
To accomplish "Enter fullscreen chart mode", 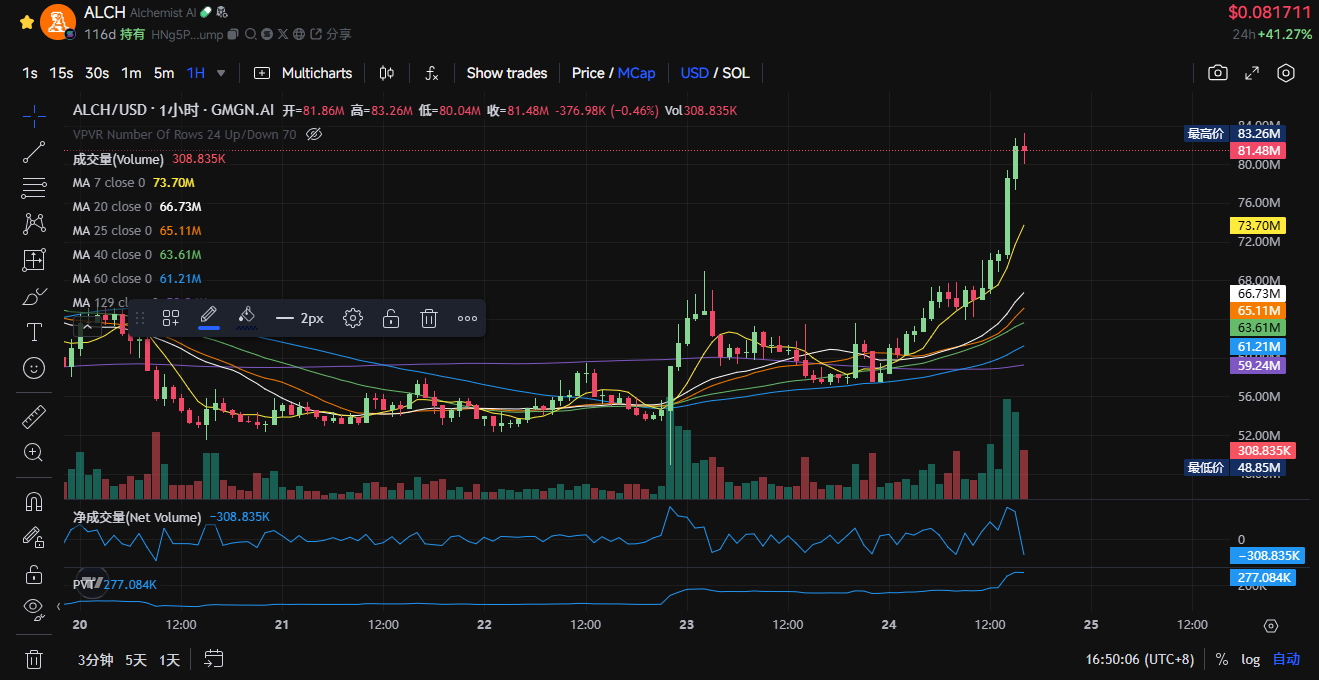I will pos(1251,73).
